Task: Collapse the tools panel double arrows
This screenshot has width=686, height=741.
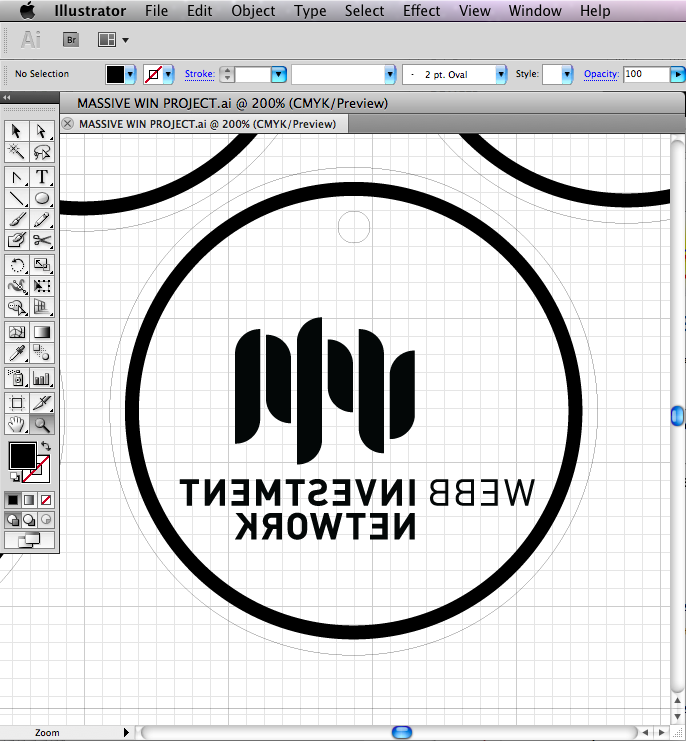Action: coord(7,97)
